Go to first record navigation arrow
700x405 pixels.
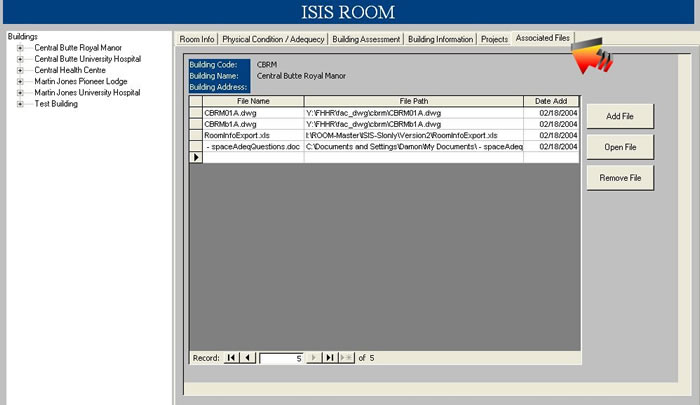[x=231, y=358]
